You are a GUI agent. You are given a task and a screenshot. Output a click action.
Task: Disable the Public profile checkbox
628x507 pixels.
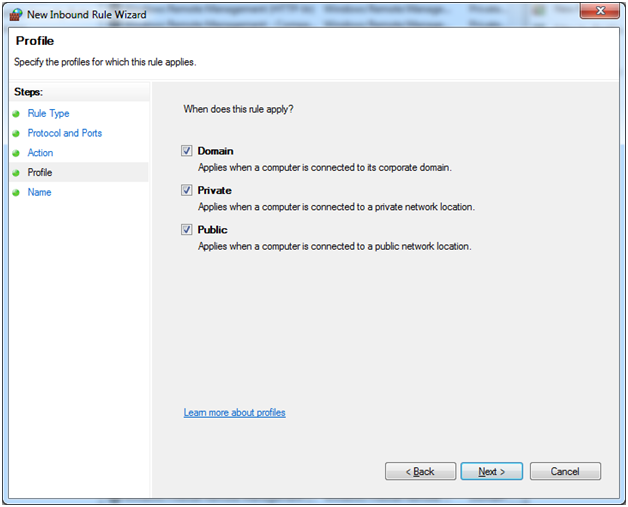click(187, 229)
